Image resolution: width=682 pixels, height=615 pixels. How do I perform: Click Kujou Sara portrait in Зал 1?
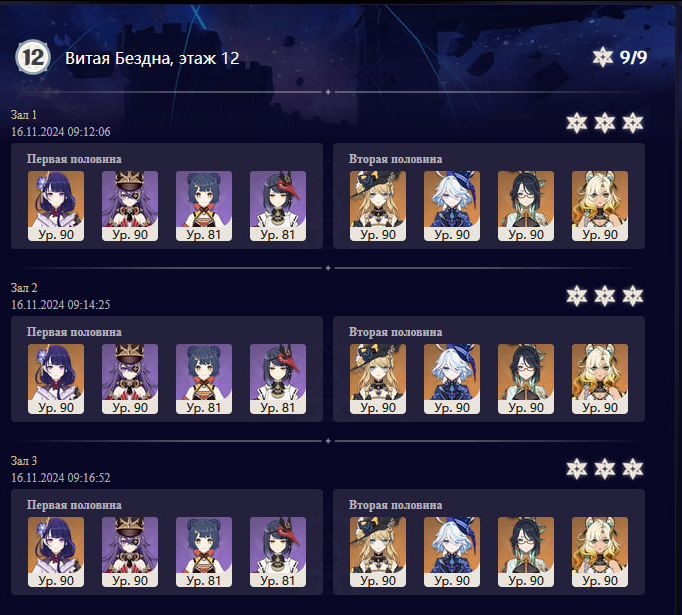point(277,206)
